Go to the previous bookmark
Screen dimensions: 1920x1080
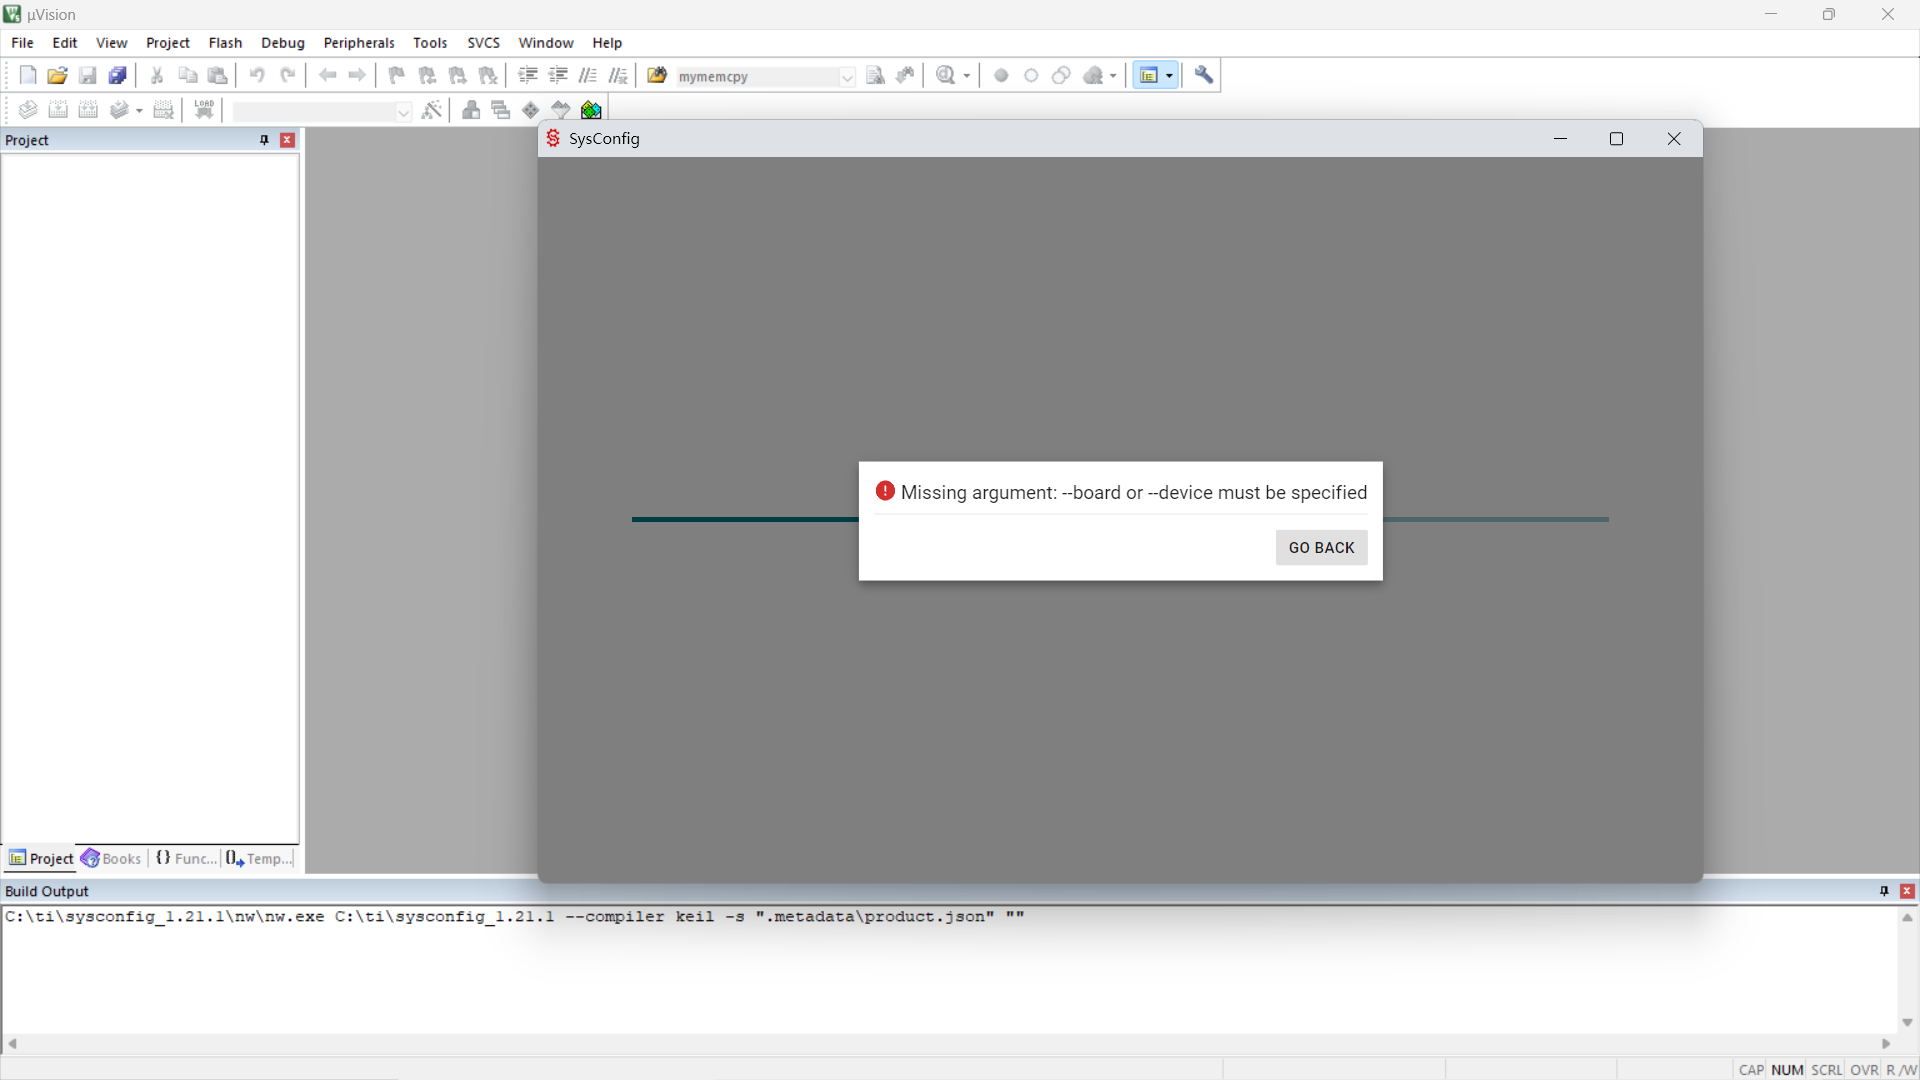[427, 75]
